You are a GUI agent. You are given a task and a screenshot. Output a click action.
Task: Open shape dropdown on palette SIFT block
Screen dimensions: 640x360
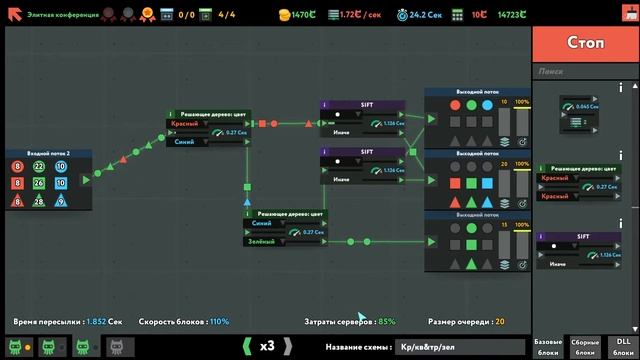[x=557, y=246]
